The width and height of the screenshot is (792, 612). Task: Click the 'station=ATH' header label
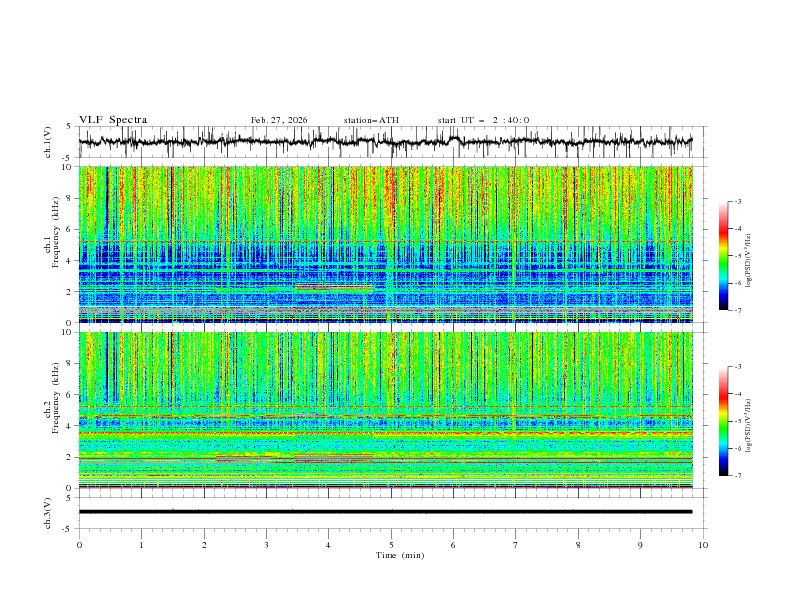(x=371, y=120)
